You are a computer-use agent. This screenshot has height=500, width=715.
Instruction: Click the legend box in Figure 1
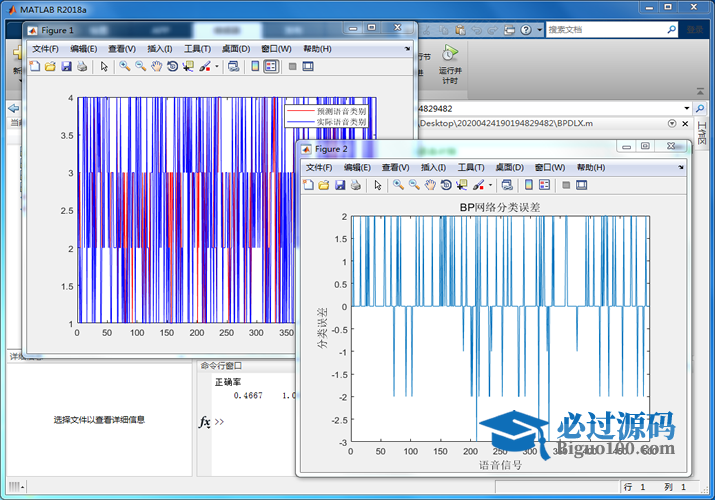pyautogui.click(x=327, y=115)
